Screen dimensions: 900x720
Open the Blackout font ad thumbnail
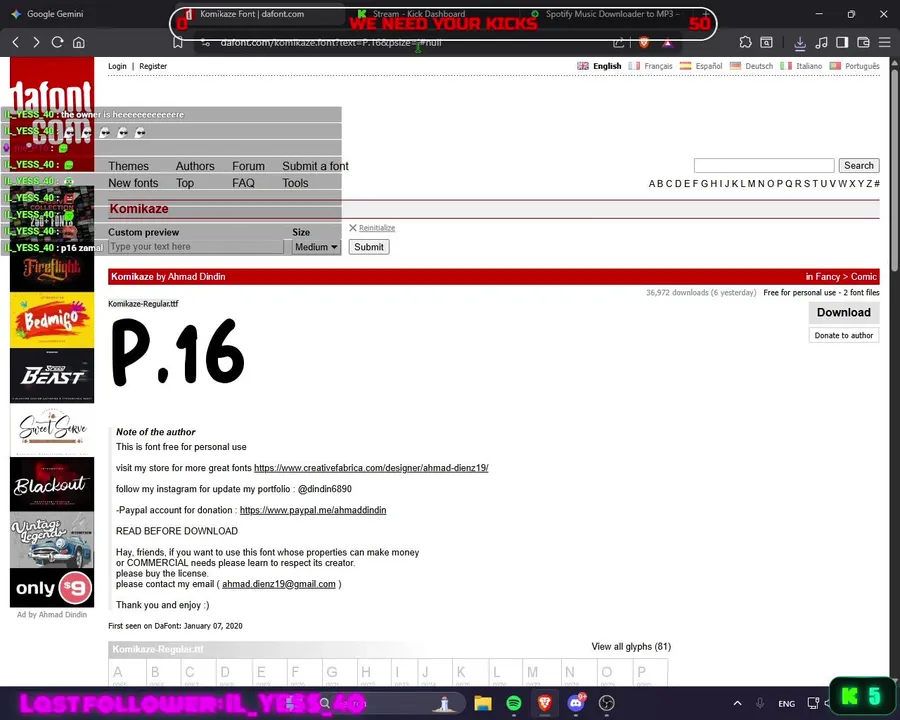coord(52,484)
